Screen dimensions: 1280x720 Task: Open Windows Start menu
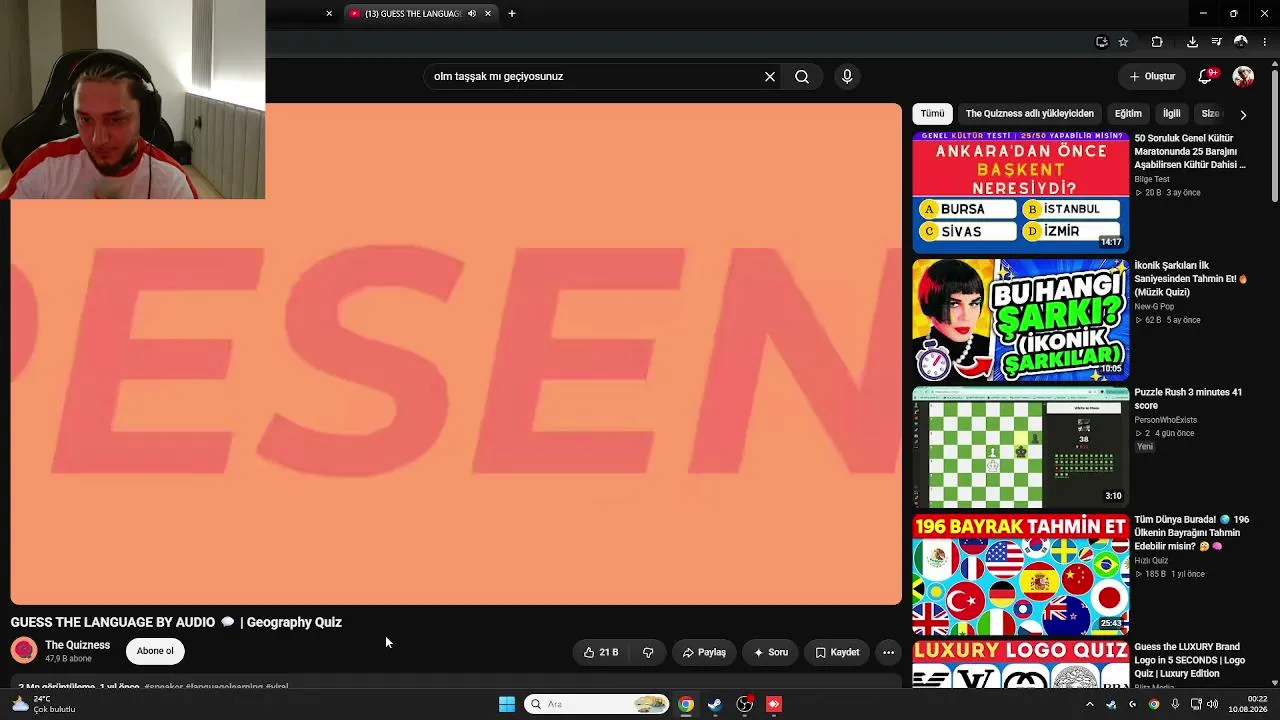coord(507,704)
